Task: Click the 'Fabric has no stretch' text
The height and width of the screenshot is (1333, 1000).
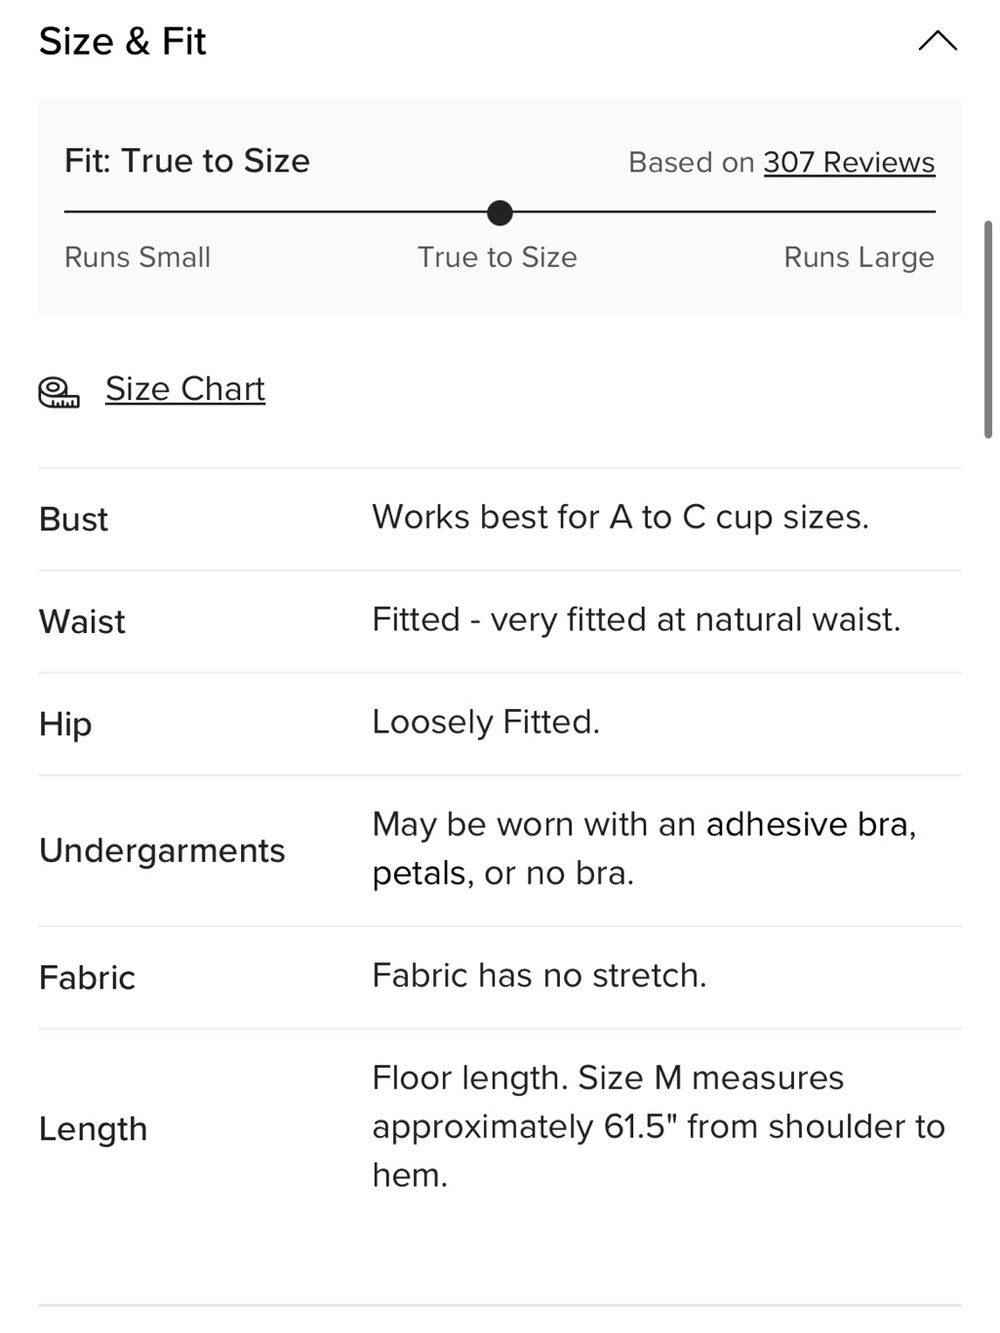Action: [539, 975]
